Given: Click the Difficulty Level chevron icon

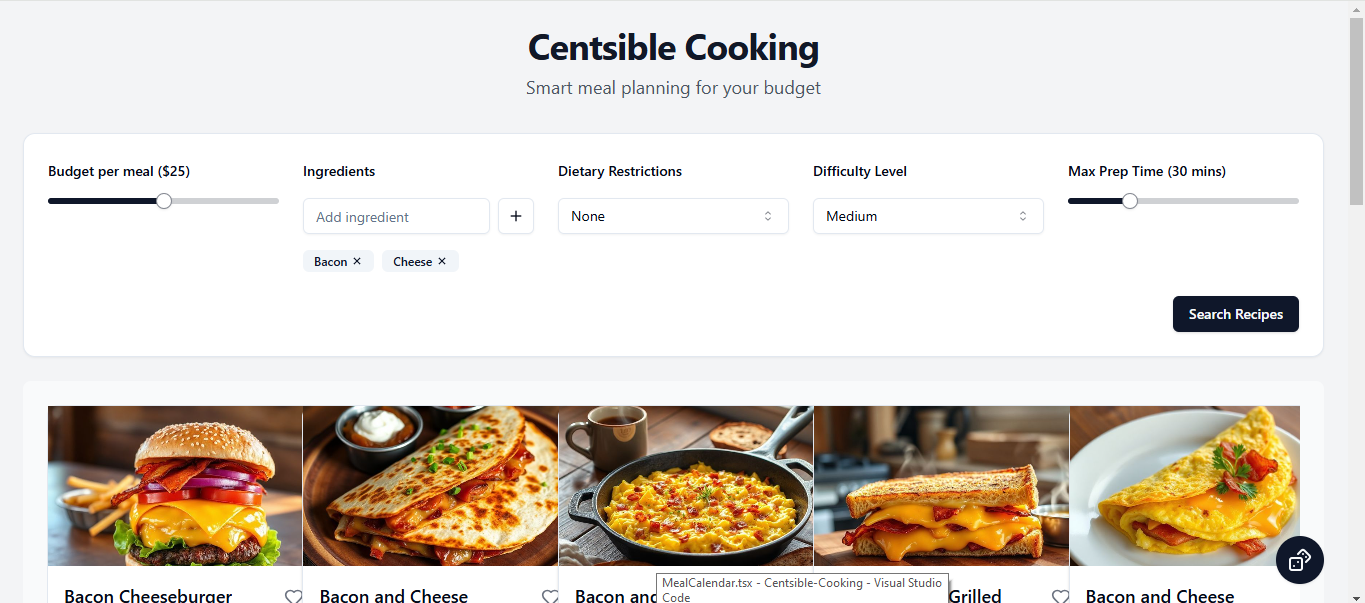Looking at the screenshot, I should [1022, 216].
